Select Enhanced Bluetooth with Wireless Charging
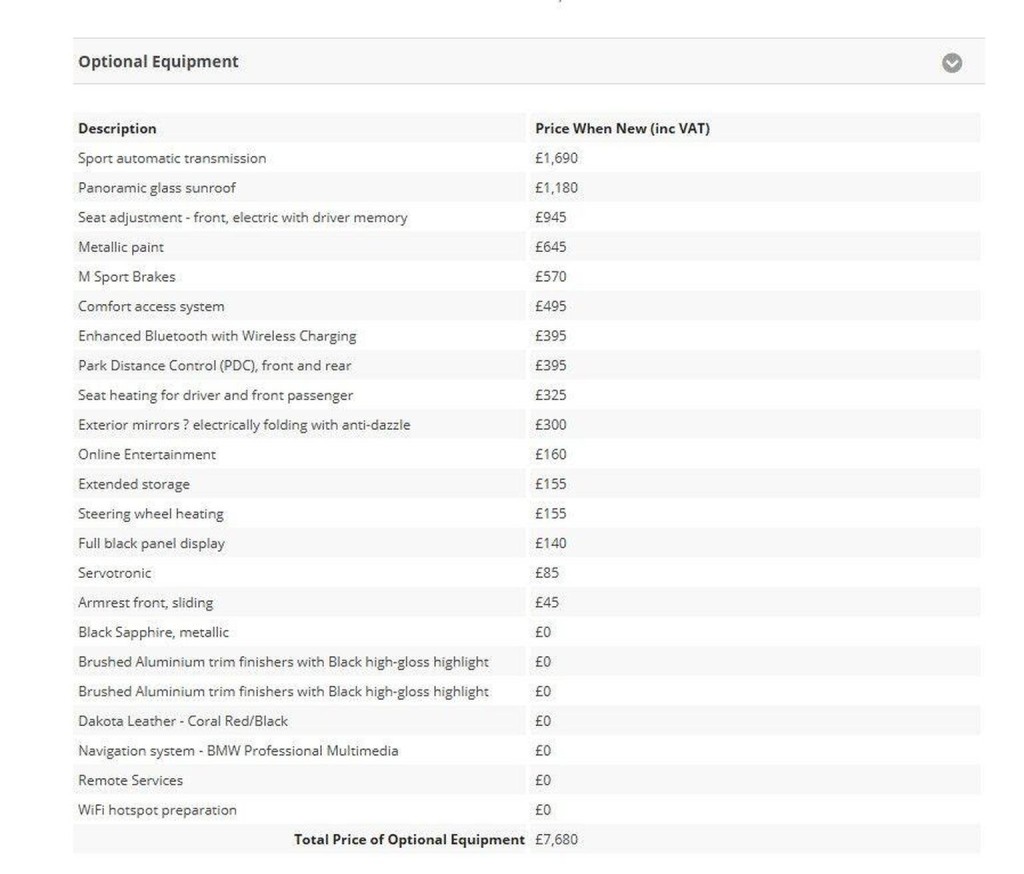The image size is (1024, 874). pos(217,336)
